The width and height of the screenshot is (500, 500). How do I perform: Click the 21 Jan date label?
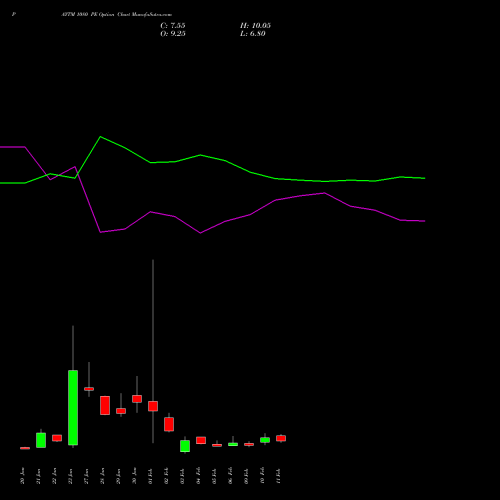pyautogui.click(x=38, y=476)
